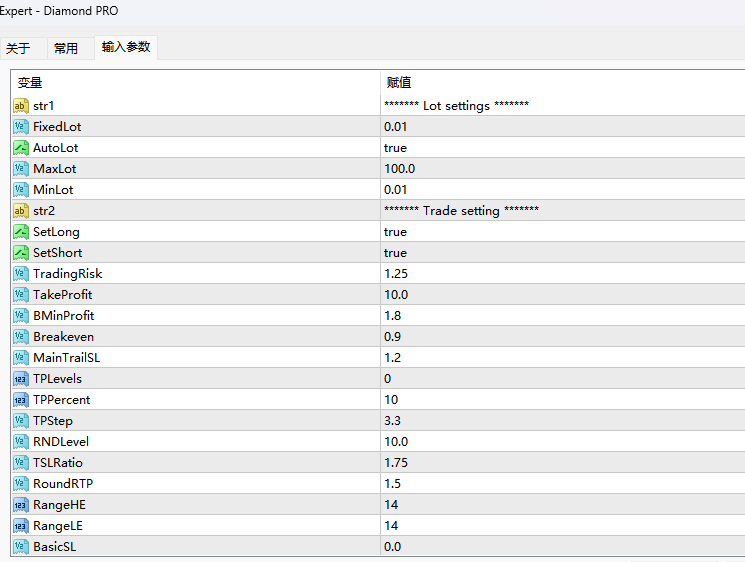Click the integer icon beside TPLevels
The height and width of the screenshot is (562, 745).
(x=20, y=379)
